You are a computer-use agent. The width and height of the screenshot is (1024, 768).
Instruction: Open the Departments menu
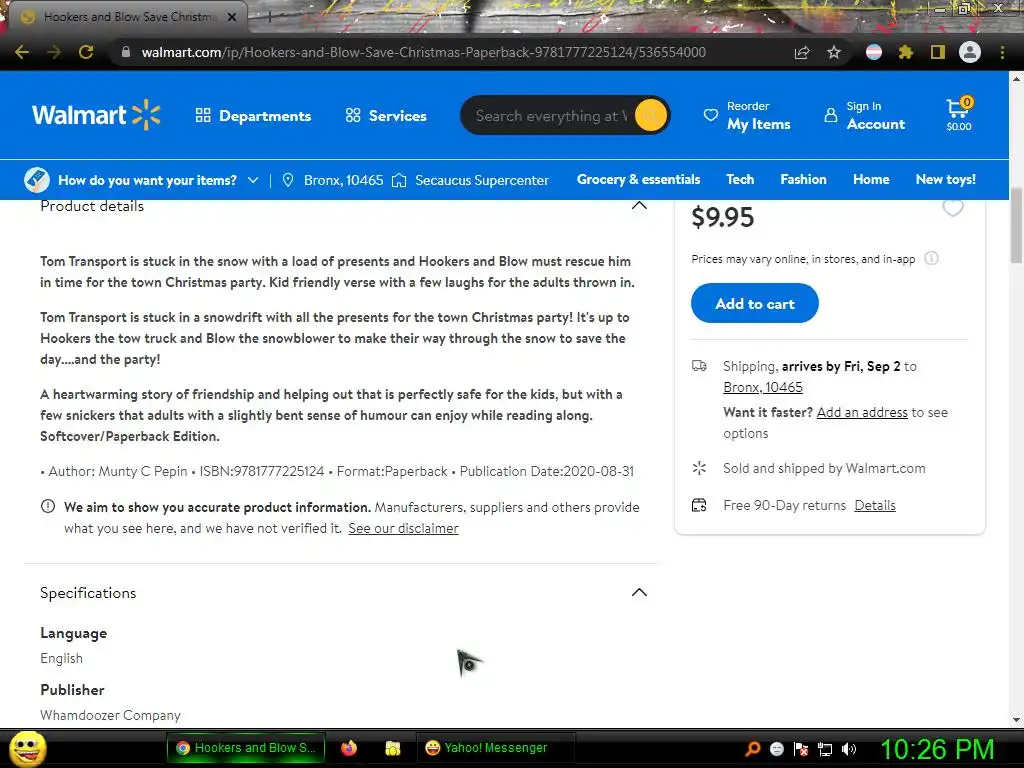(x=253, y=116)
